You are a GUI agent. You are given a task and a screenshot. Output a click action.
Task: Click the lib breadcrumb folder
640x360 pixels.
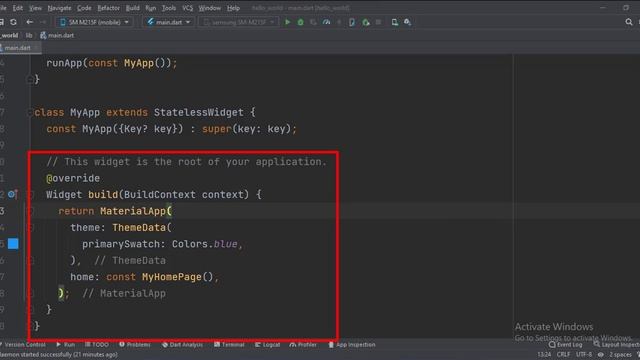coord(29,36)
